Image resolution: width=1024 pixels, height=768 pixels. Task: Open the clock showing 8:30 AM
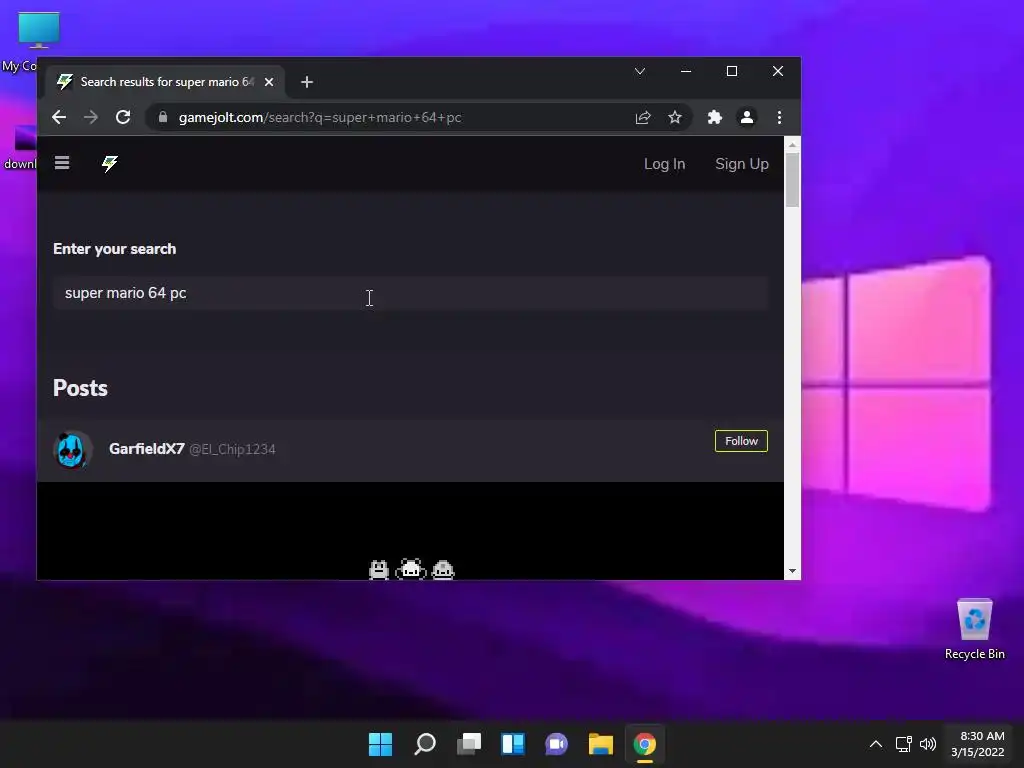[978, 744]
